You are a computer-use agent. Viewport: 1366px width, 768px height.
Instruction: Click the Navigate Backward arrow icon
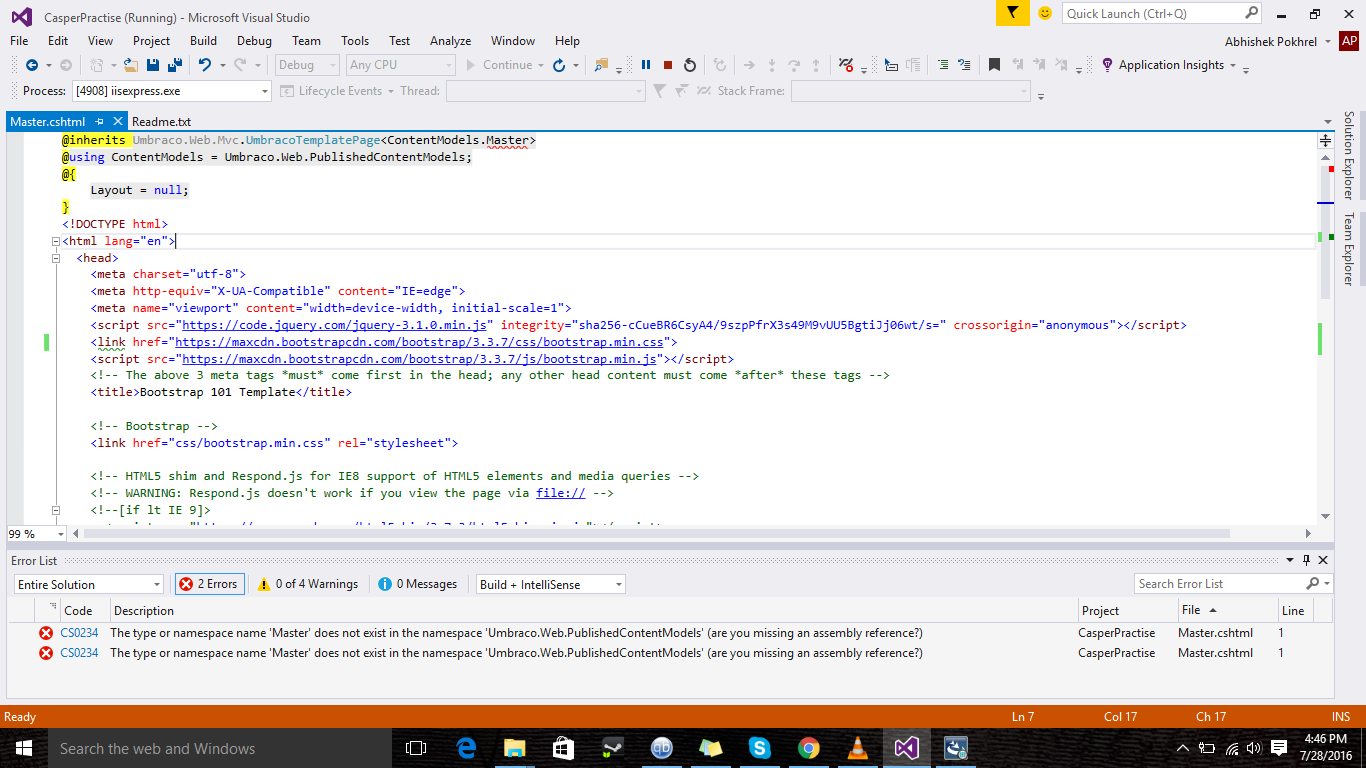pos(31,65)
